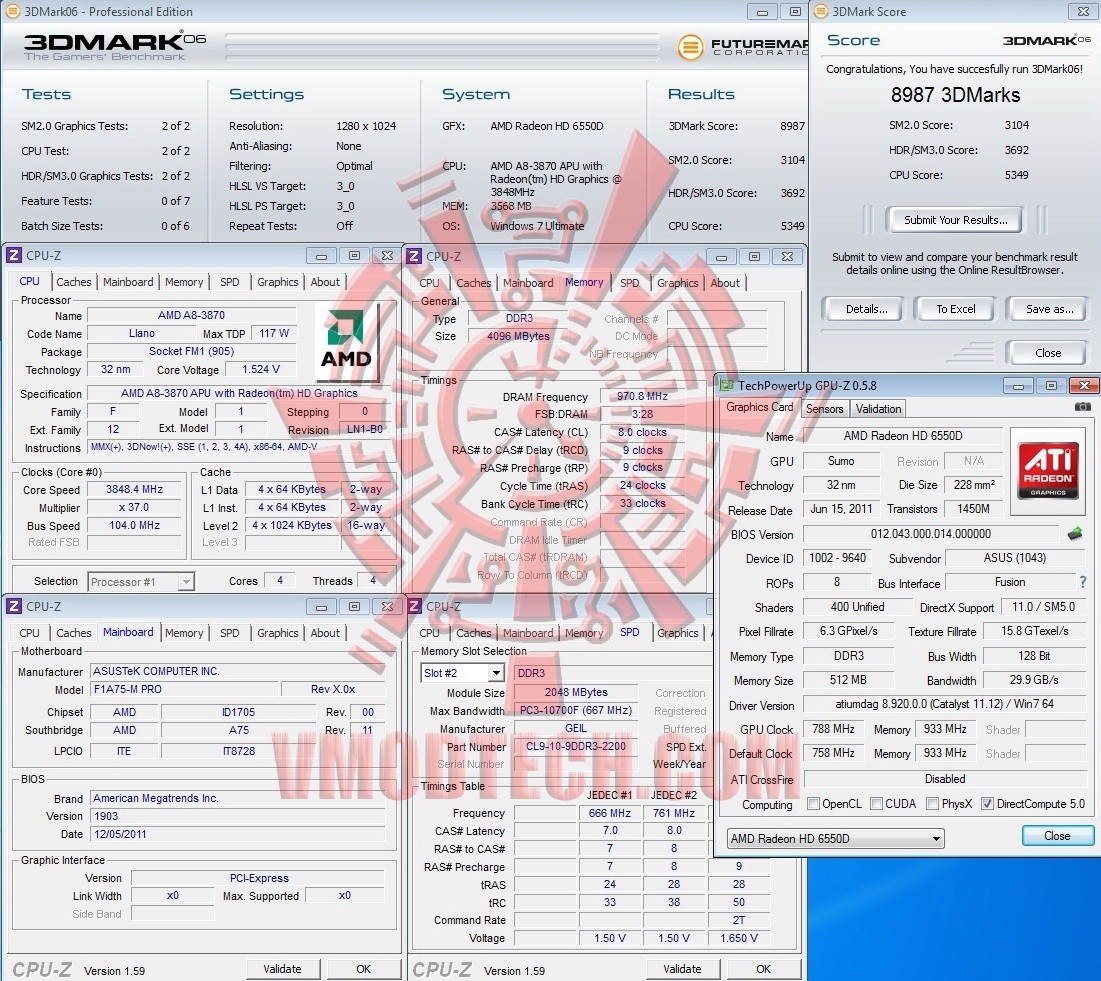Click the BIOS Date 12/05/2011 field
Viewport: 1101px width, 981px height.
coord(237,834)
